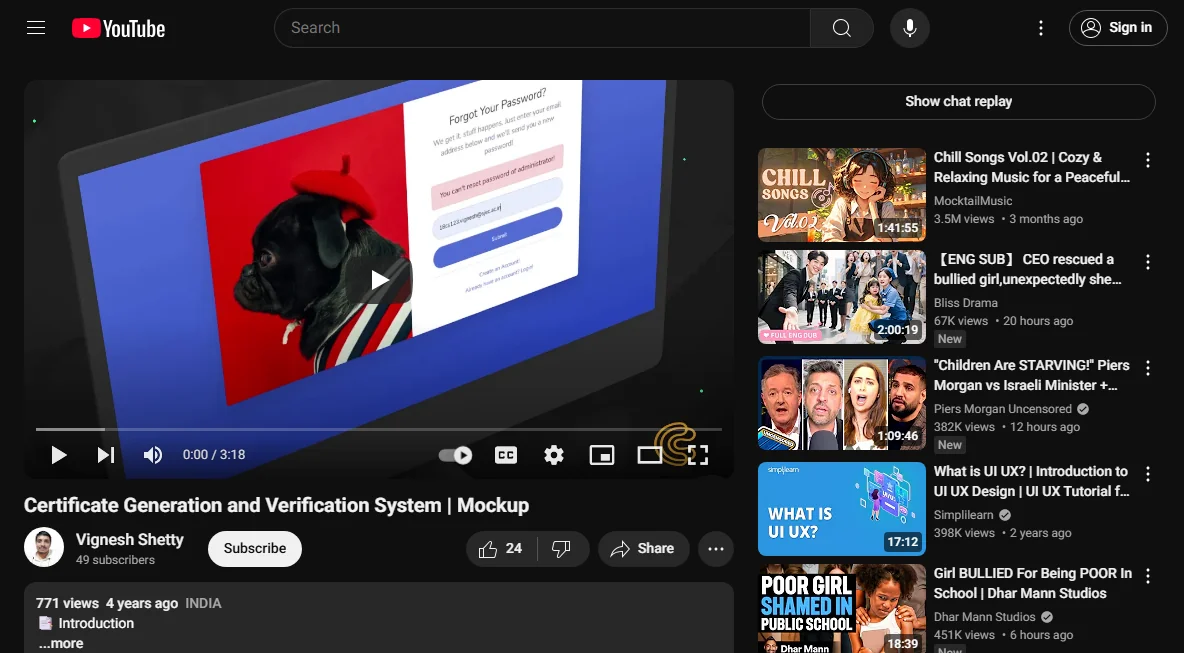Open the hamburger guide menu
Screen dimensions: 1184x653
[x=36, y=28]
